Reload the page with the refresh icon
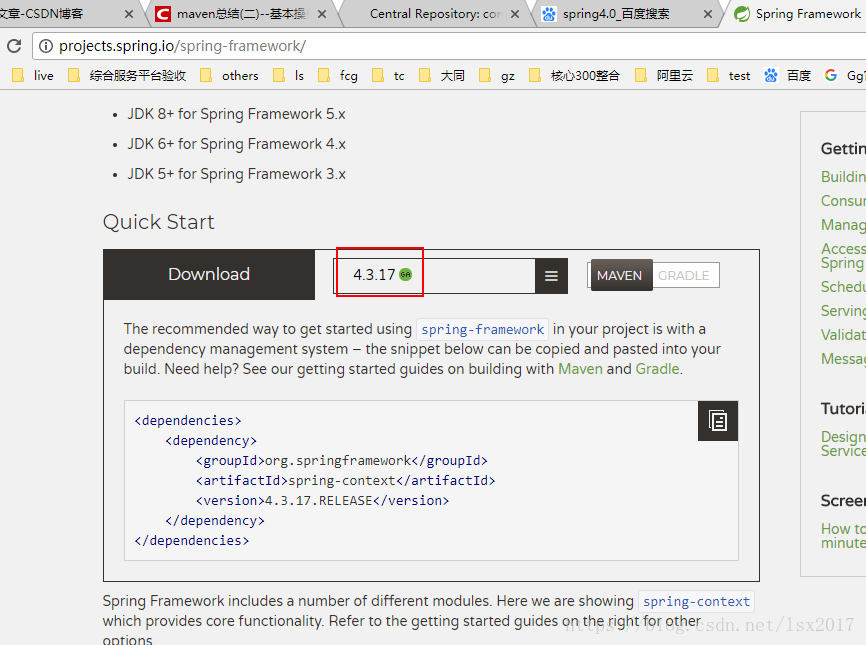866x645 pixels. [14, 46]
